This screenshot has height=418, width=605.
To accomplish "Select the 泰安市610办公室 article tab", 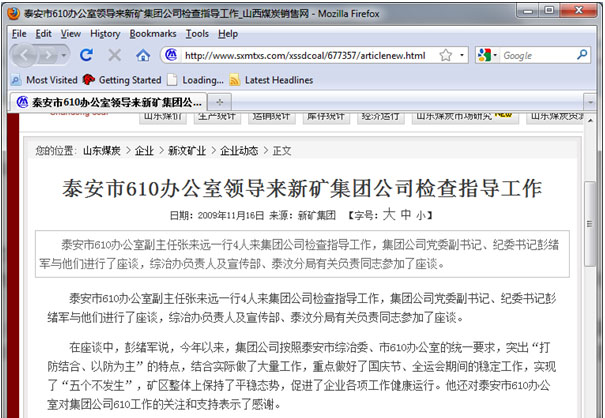I will (x=108, y=102).
